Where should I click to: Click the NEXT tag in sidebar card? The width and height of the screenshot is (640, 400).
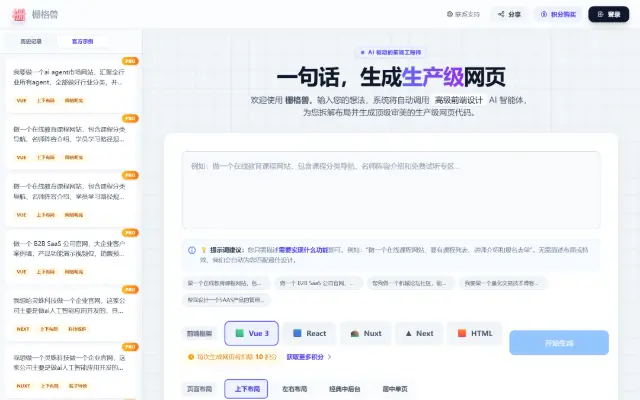click(x=23, y=329)
